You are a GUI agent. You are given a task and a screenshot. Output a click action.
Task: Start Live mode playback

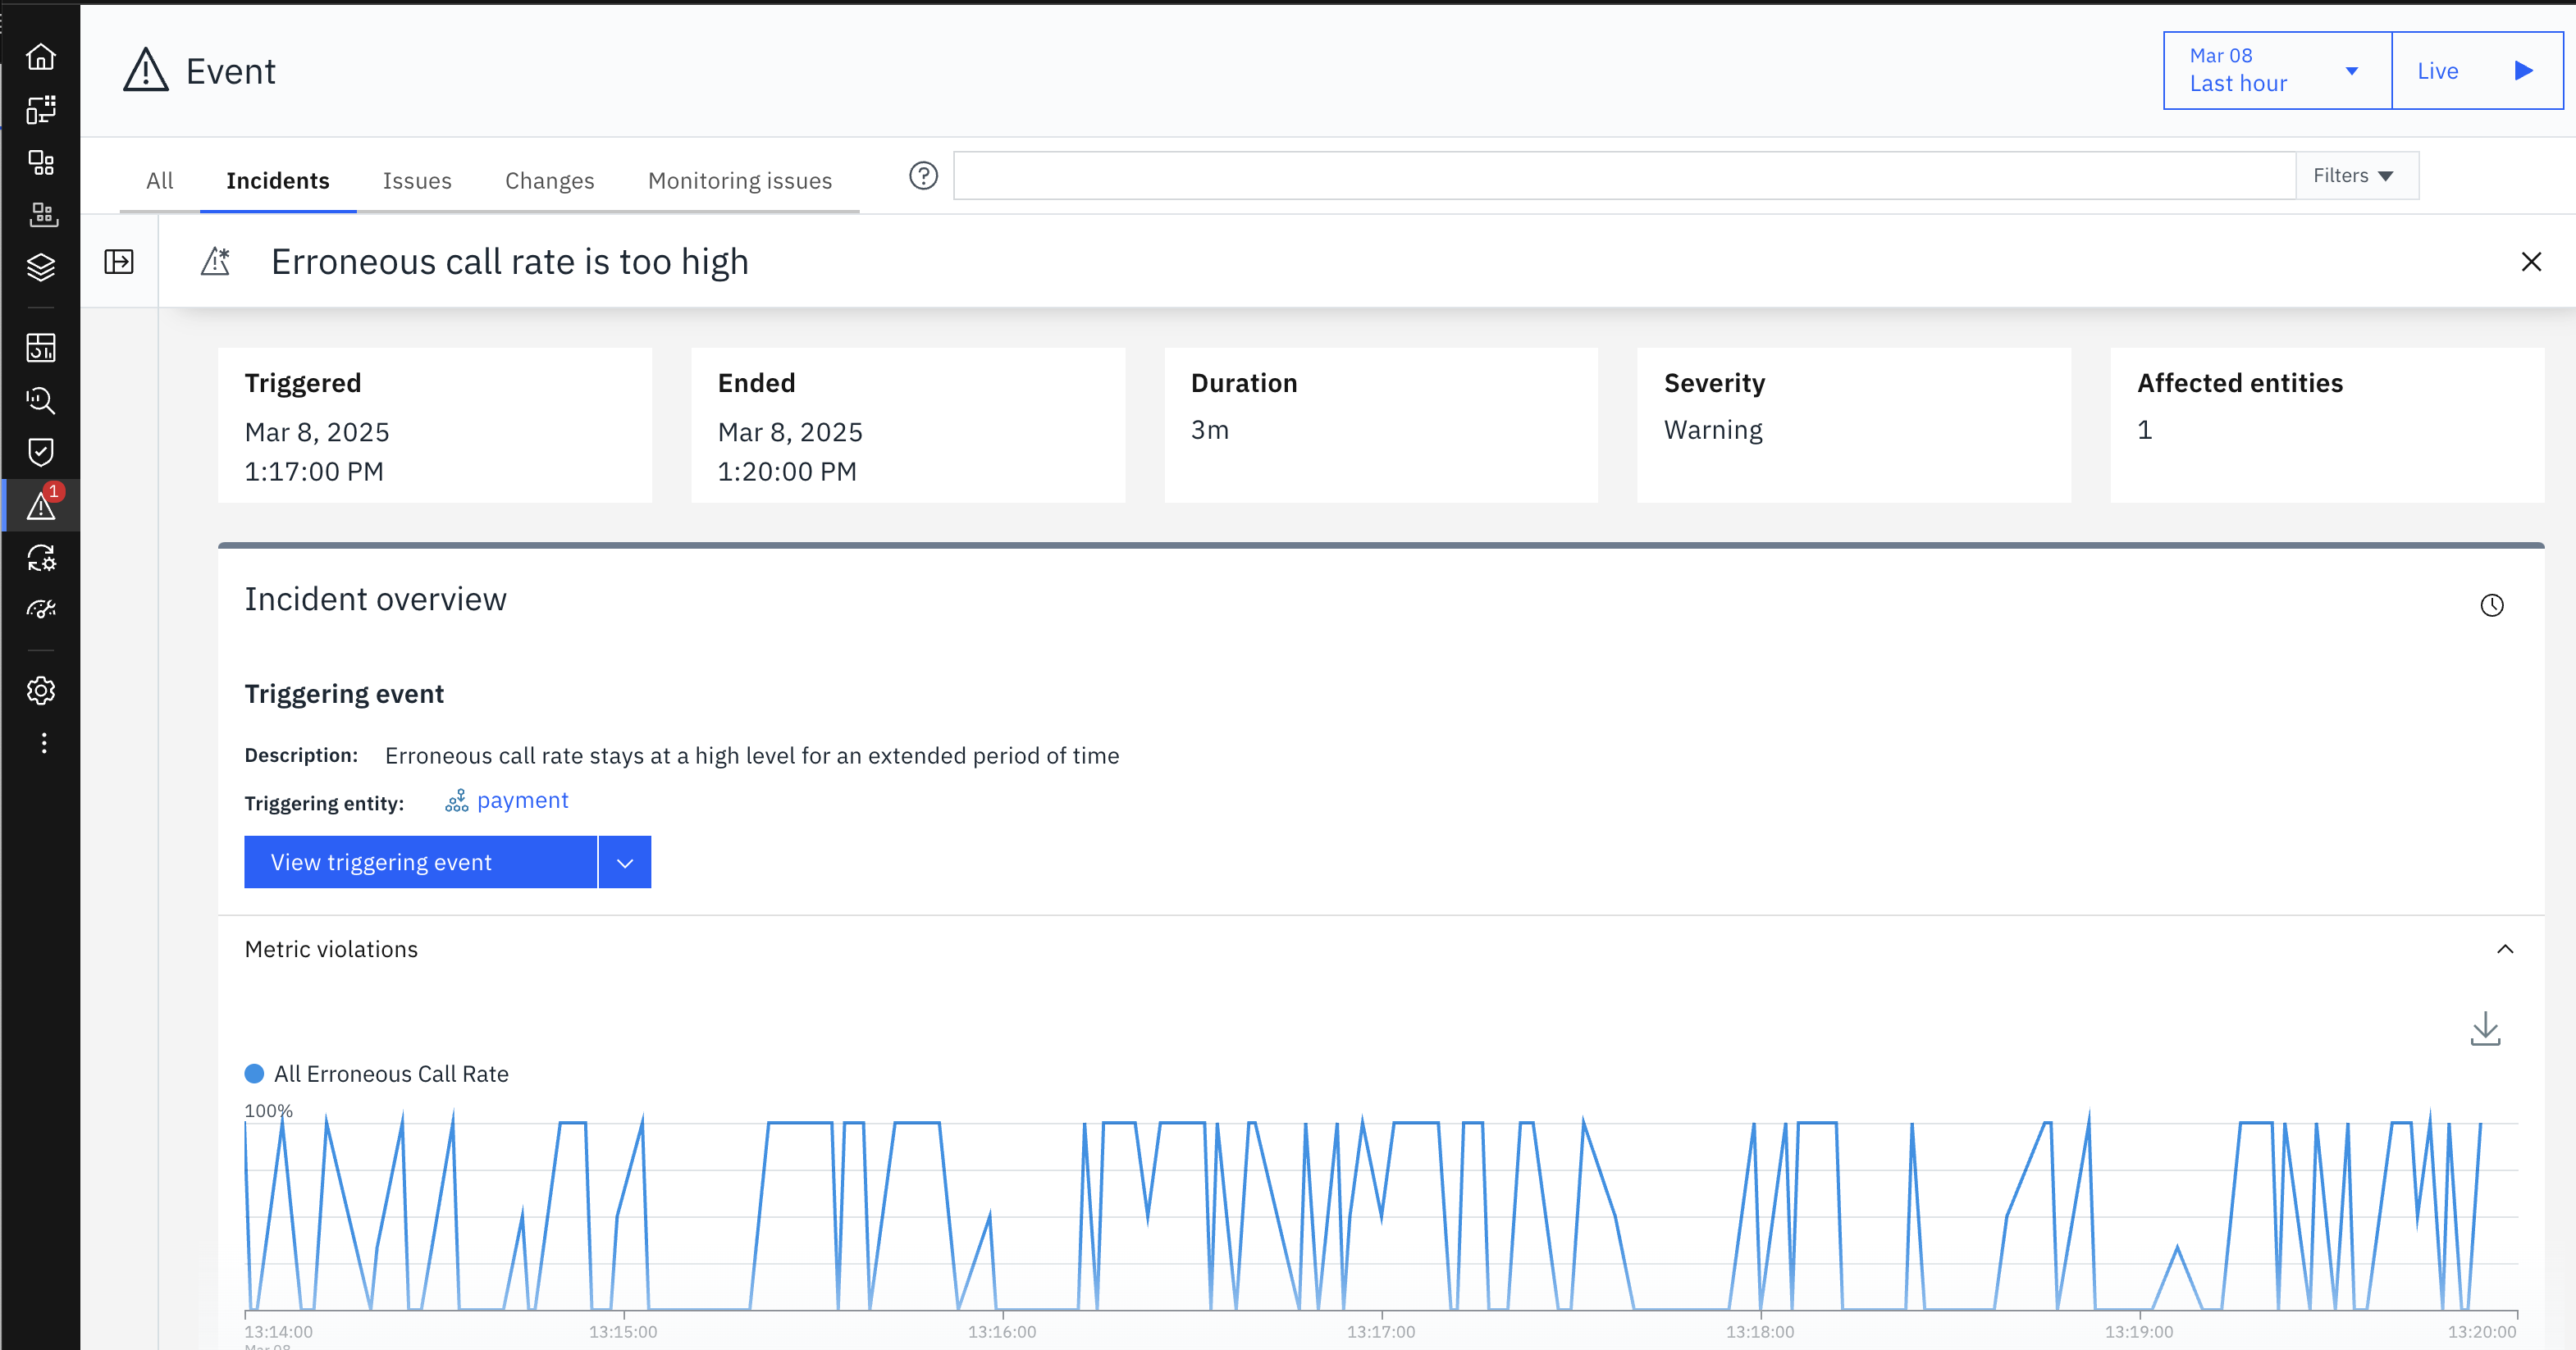(2477, 71)
